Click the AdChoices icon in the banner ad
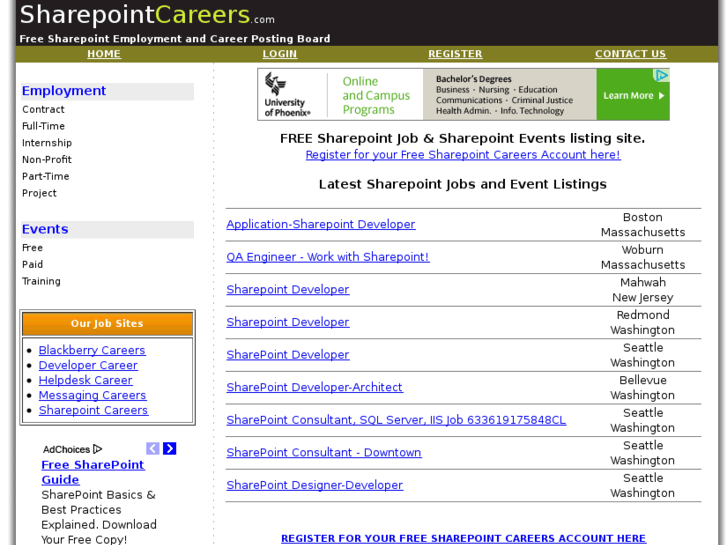 tap(661, 75)
